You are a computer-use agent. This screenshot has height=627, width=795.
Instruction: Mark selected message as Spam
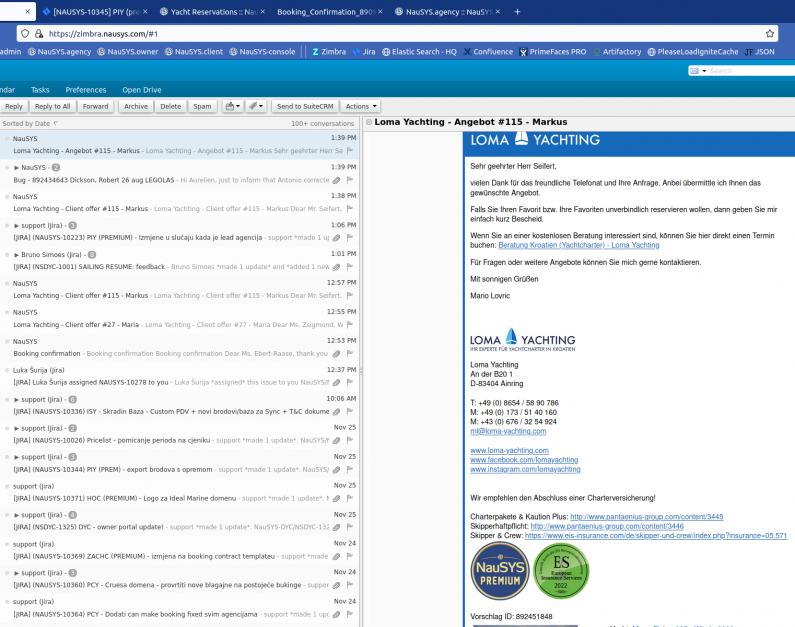(x=202, y=106)
